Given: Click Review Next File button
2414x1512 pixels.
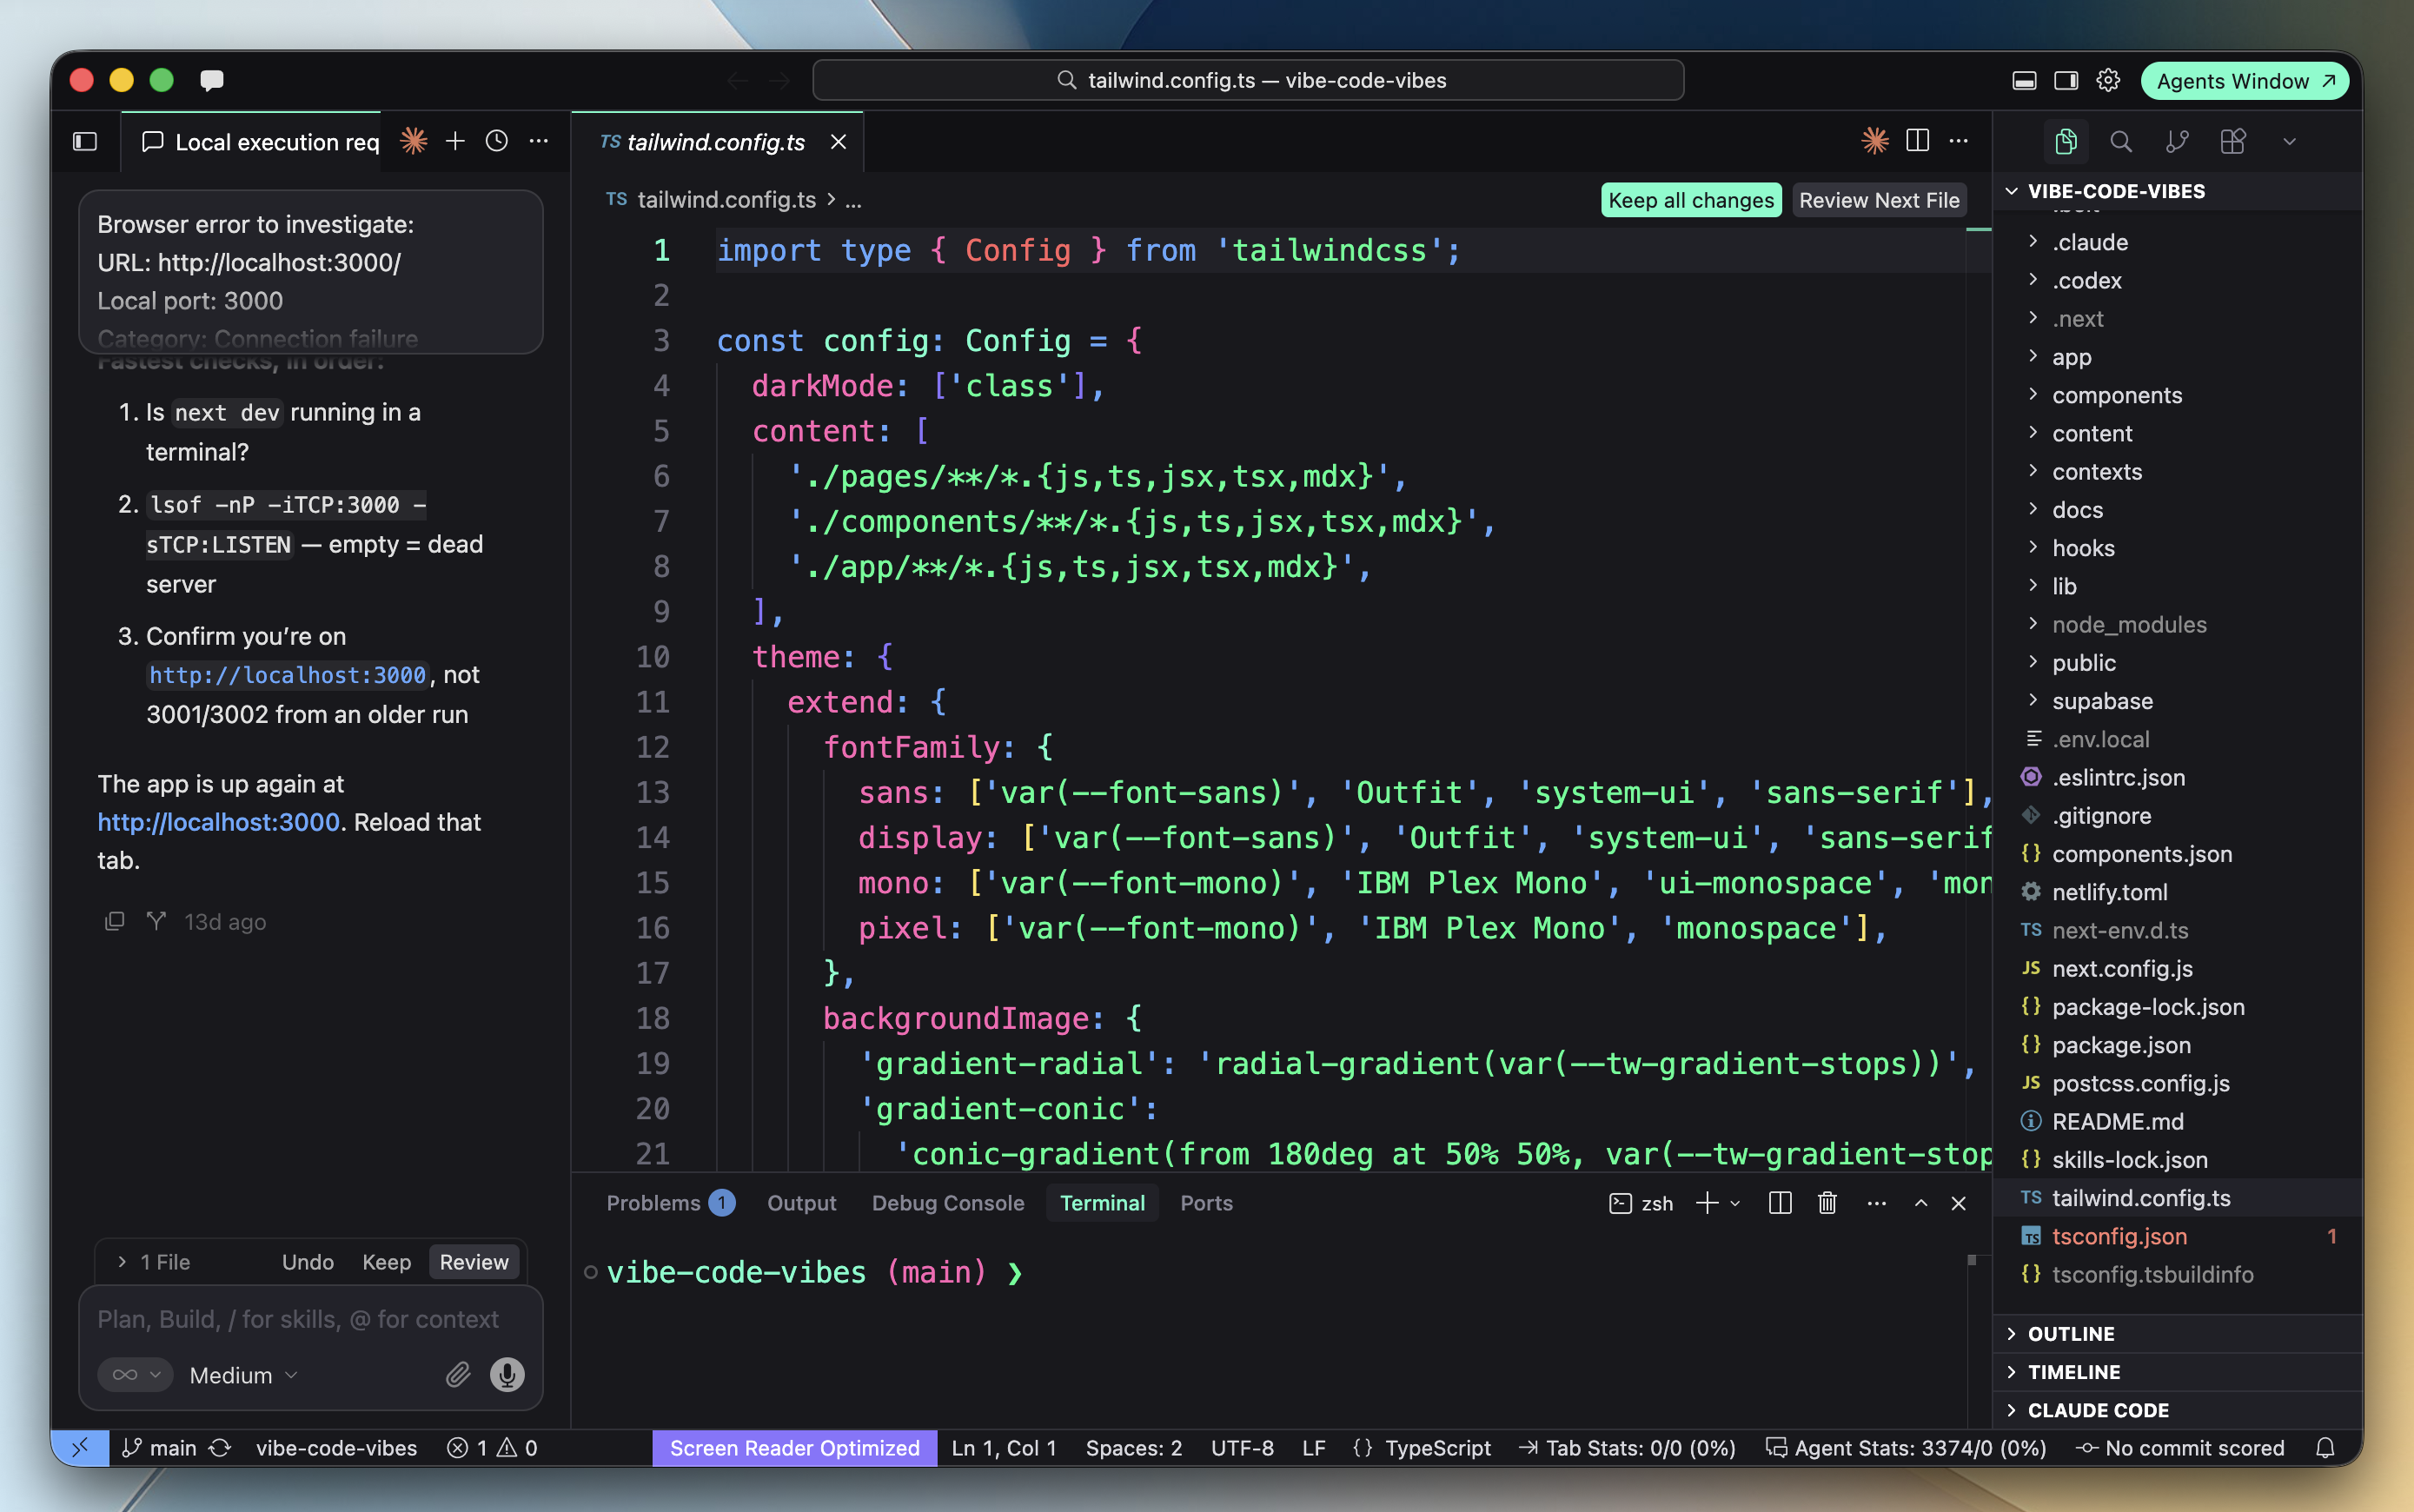Looking at the screenshot, I should (x=1879, y=200).
